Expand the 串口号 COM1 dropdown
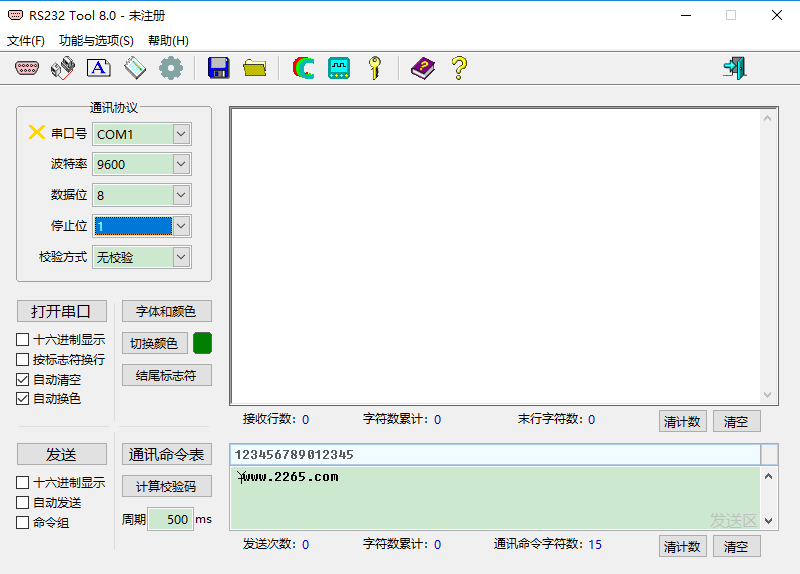The height and width of the screenshot is (574, 800). pos(181,134)
